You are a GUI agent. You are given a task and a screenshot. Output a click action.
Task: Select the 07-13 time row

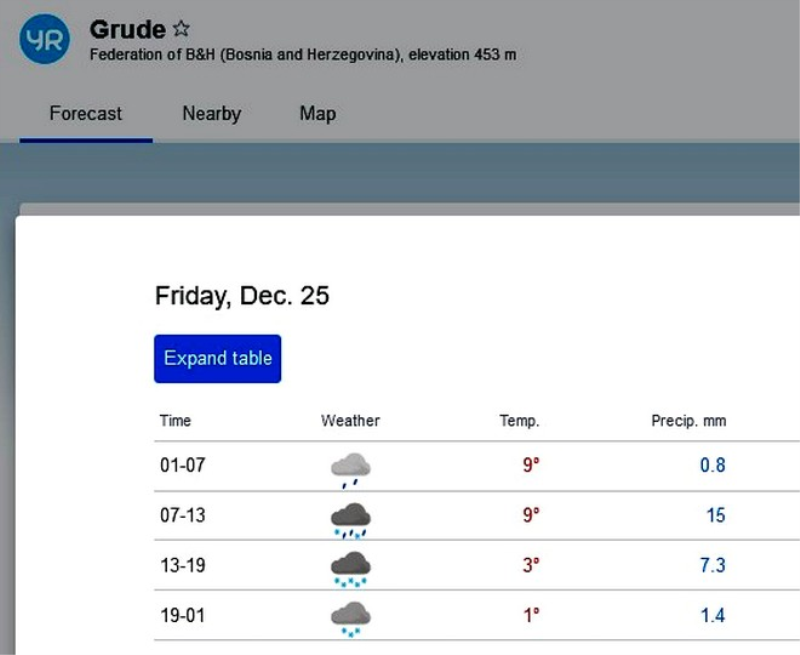coord(182,515)
